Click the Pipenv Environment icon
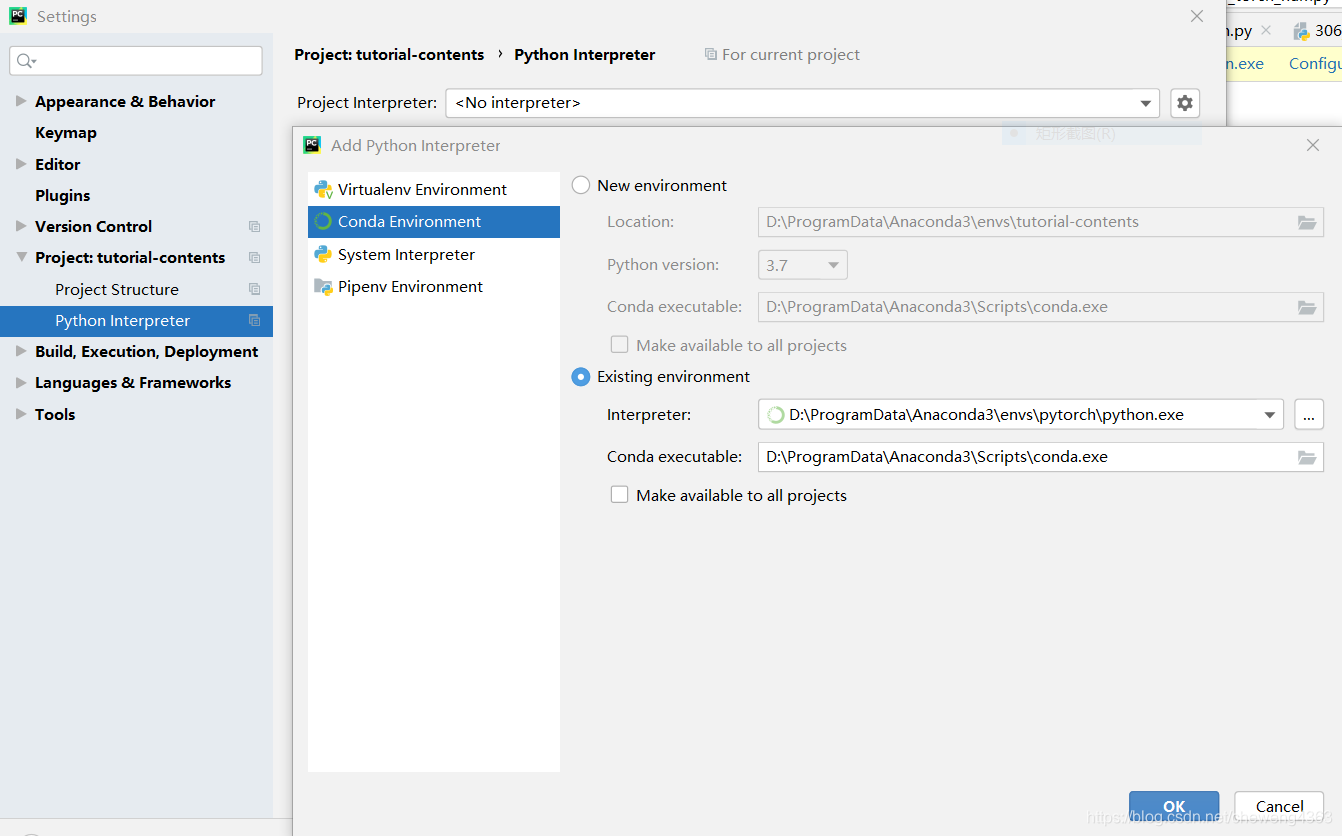 coord(323,286)
